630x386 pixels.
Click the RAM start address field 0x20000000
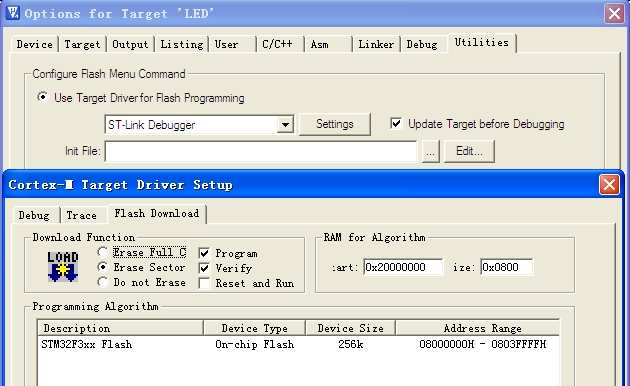(x=403, y=267)
